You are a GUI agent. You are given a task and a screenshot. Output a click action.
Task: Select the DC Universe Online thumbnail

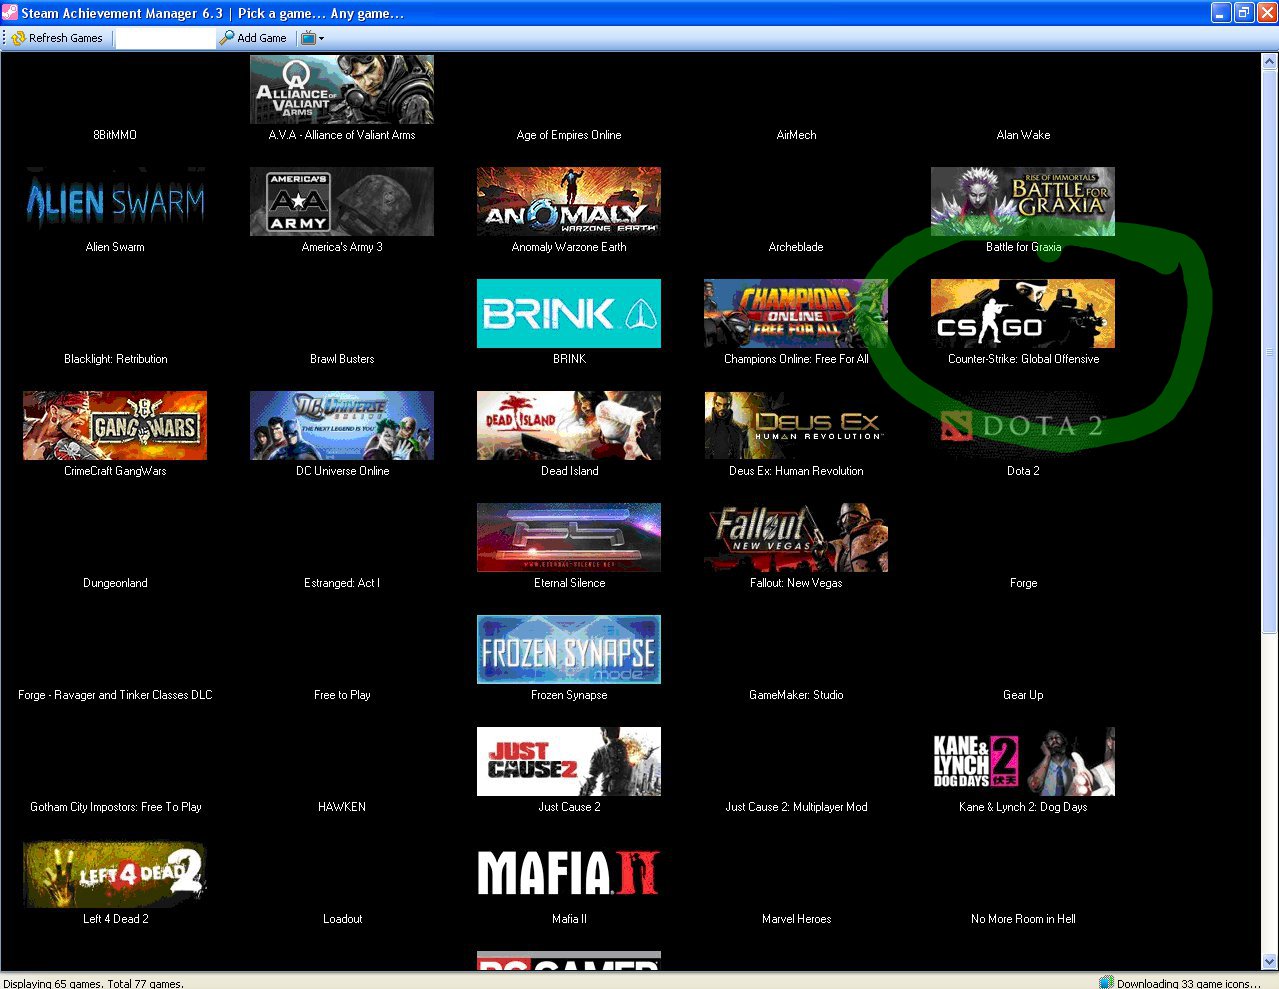tap(342, 425)
